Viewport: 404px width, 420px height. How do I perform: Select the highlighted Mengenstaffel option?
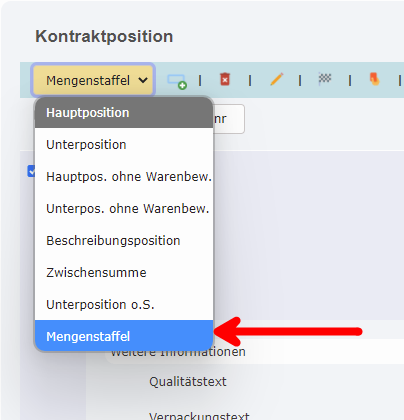click(x=124, y=336)
